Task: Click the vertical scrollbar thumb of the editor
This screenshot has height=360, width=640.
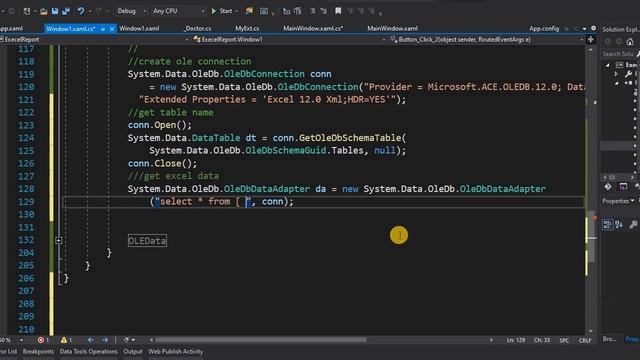Action: pyautogui.click(x=591, y=237)
